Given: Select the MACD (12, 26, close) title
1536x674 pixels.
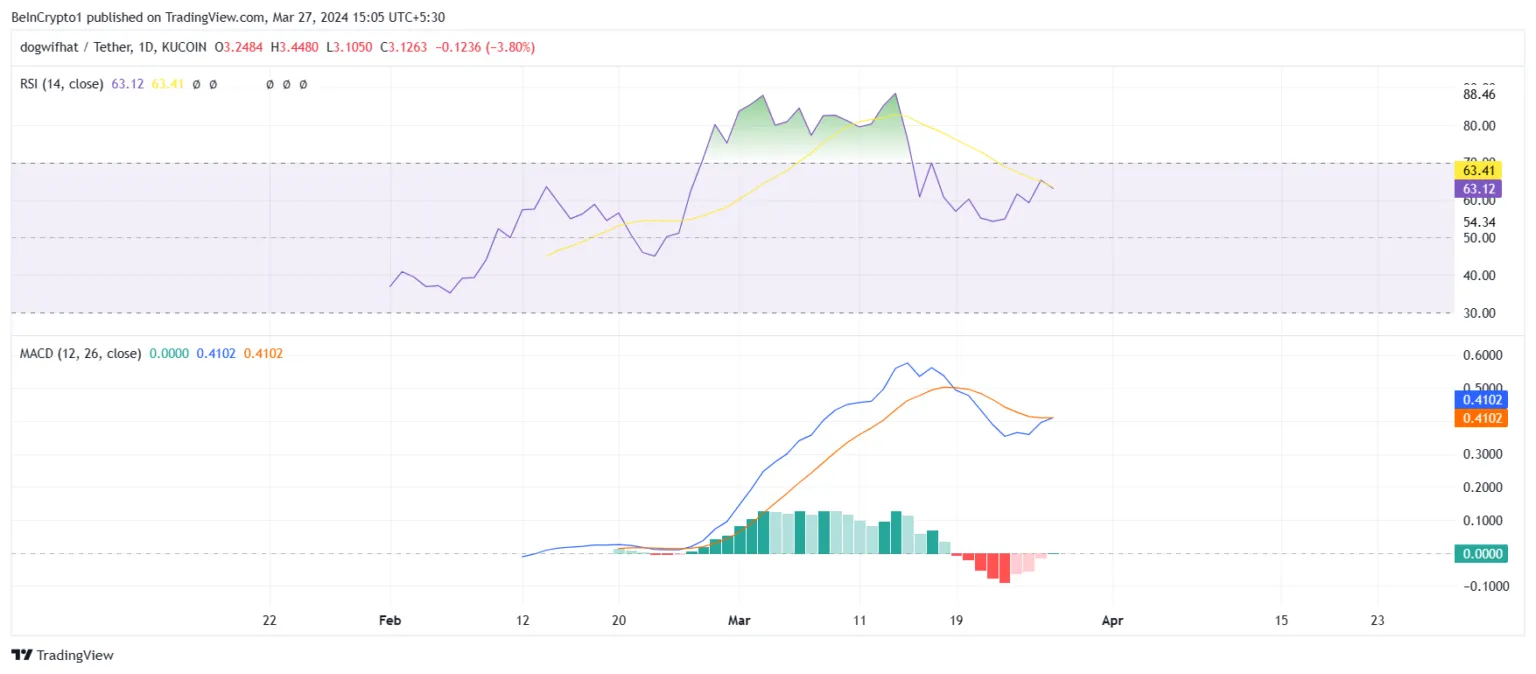Looking at the screenshot, I should point(81,353).
